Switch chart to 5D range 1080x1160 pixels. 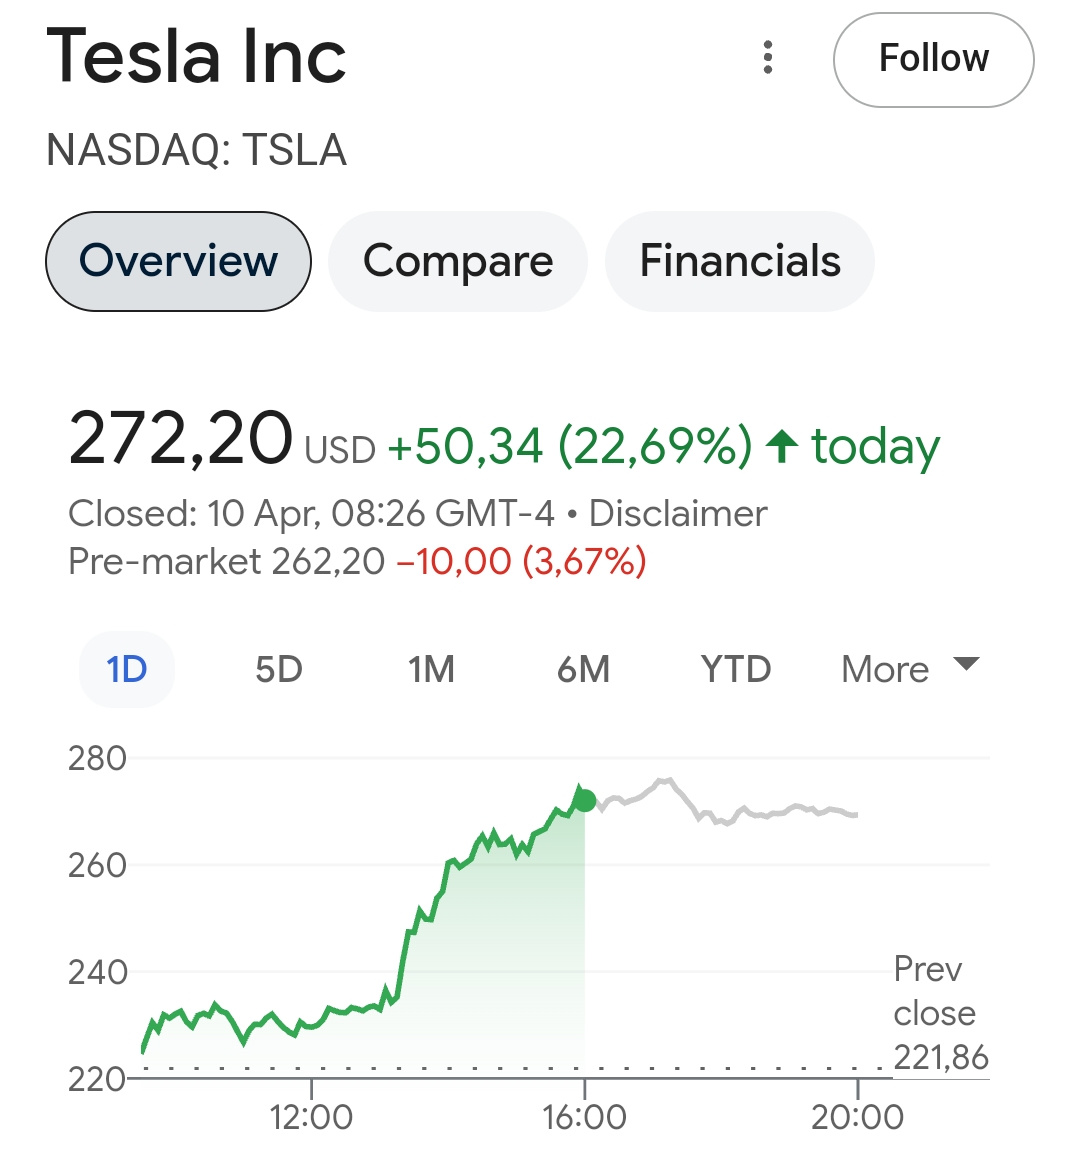[279, 669]
